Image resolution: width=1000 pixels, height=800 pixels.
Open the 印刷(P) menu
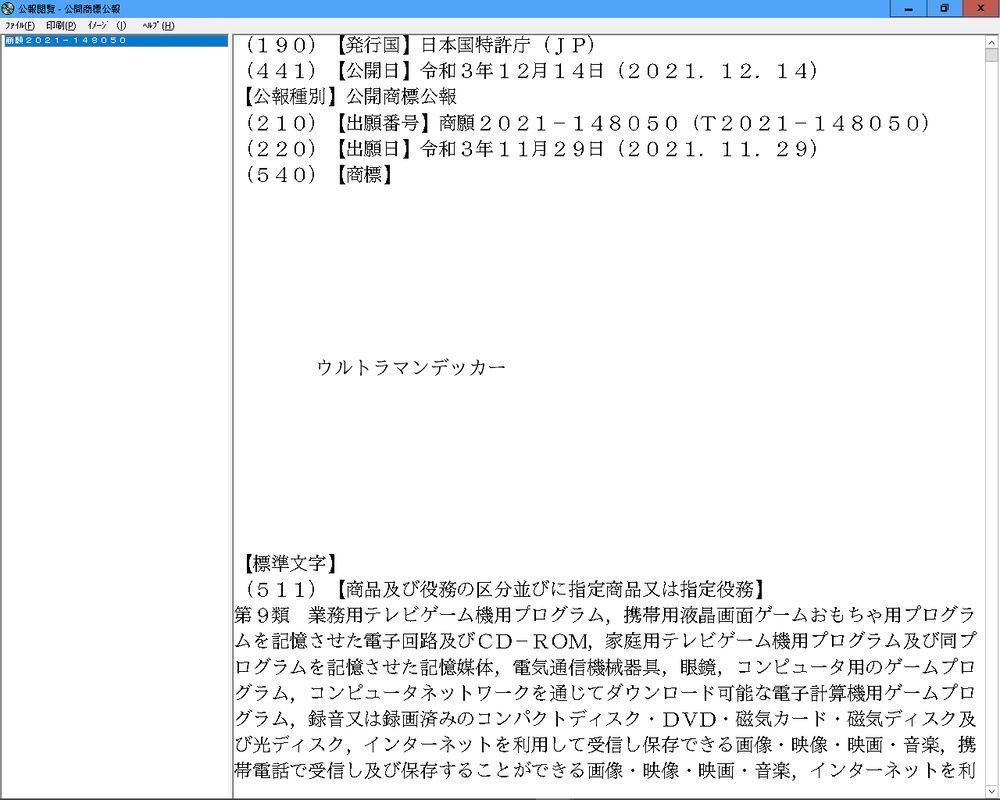click(60, 25)
